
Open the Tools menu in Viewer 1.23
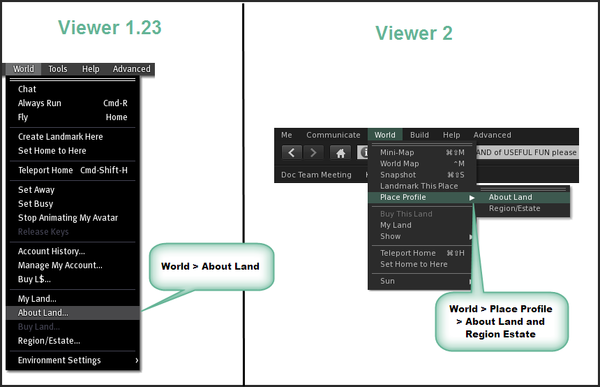pos(58,69)
